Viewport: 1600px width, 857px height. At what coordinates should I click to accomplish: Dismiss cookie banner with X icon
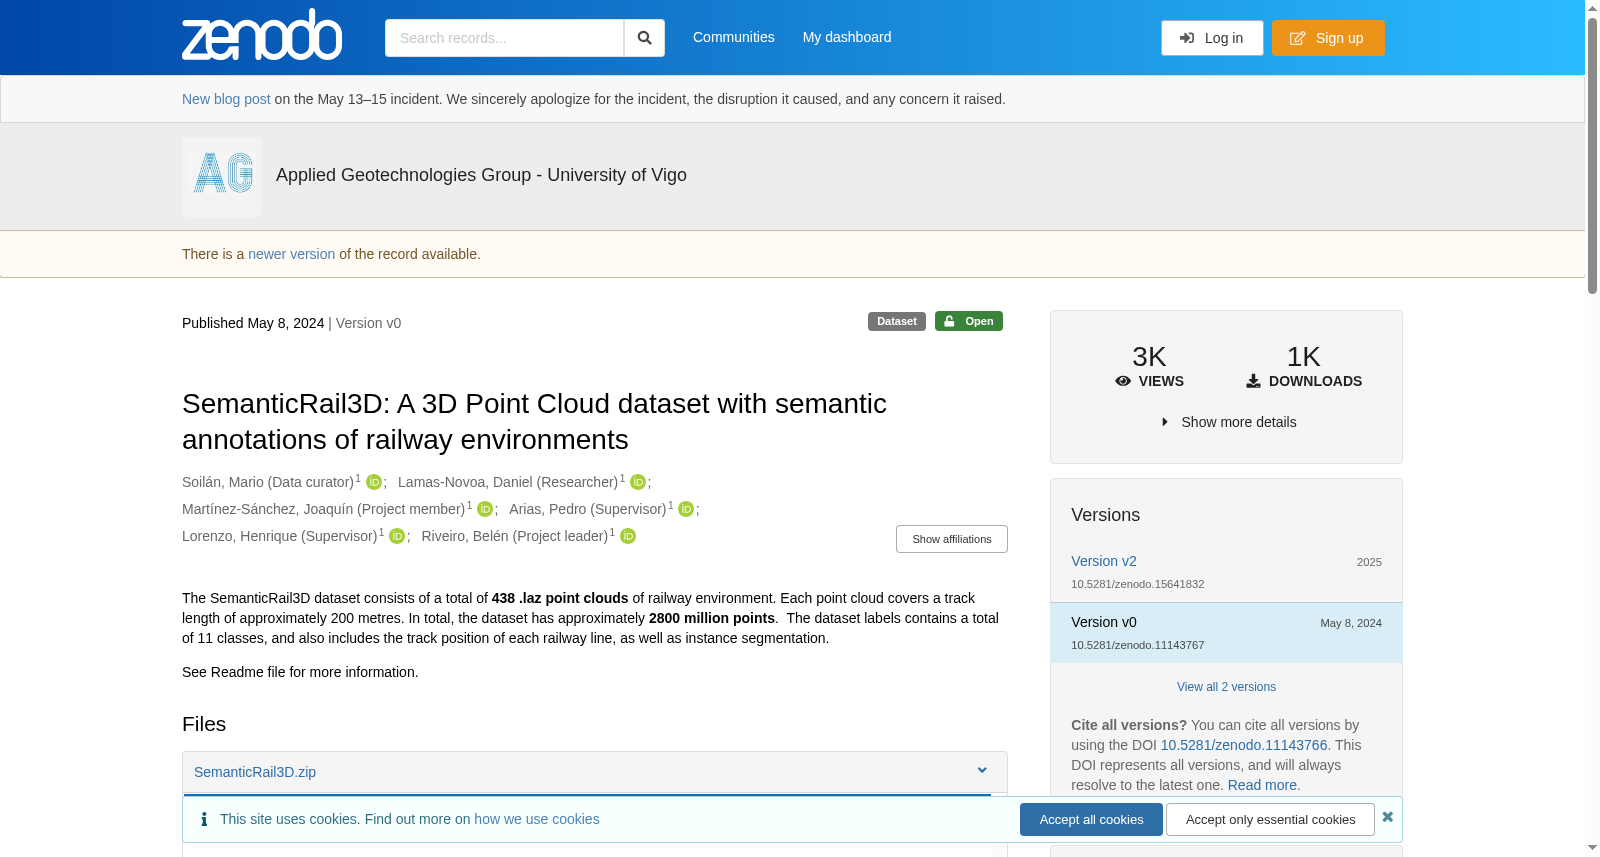1388,817
